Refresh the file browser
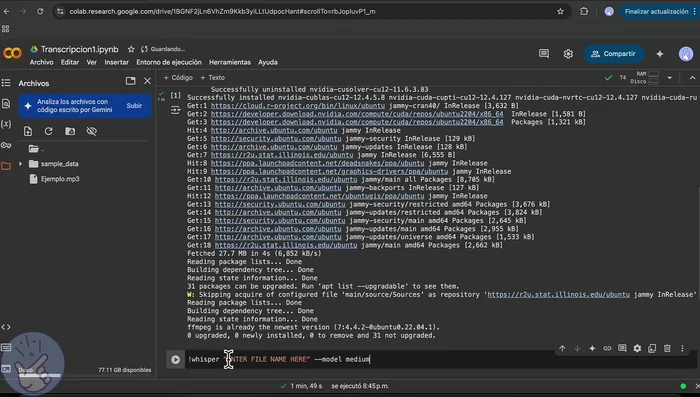Viewport: 700px width, 397px height. (x=49, y=131)
